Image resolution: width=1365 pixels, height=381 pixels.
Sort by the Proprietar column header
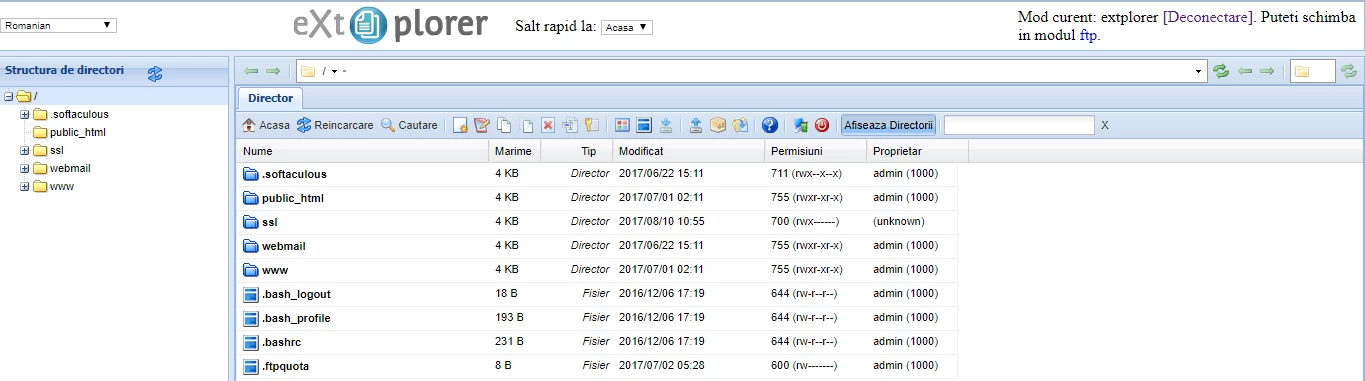[x=918, y=151]
